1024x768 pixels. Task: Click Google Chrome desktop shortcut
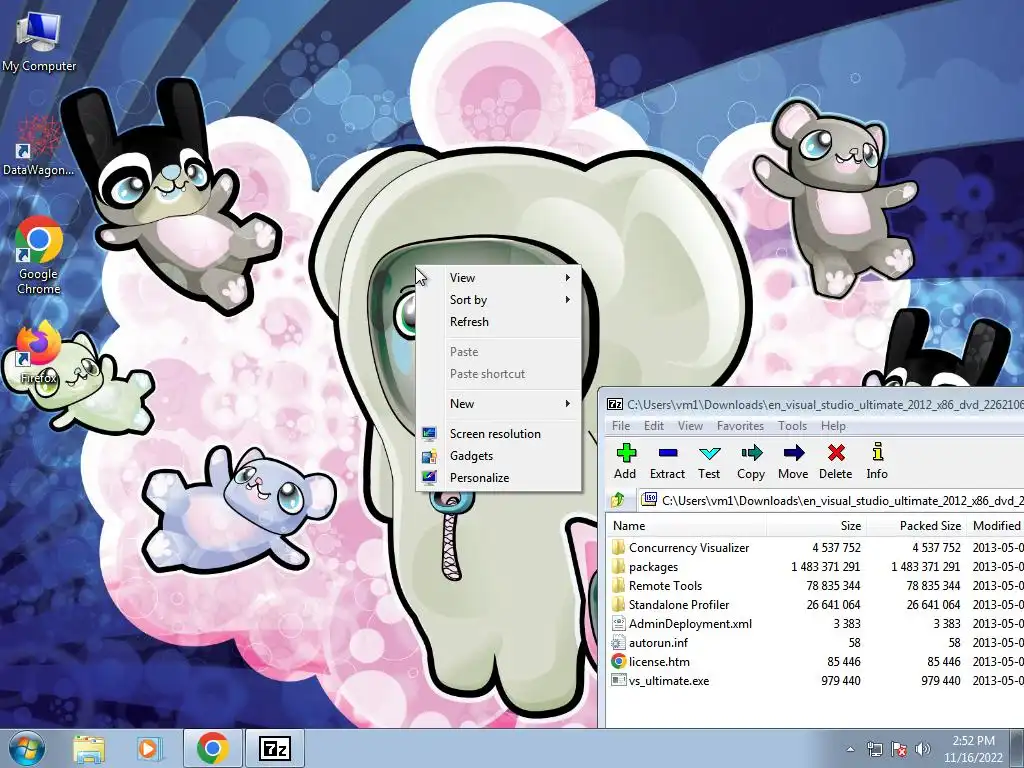(x=39, y=256)
